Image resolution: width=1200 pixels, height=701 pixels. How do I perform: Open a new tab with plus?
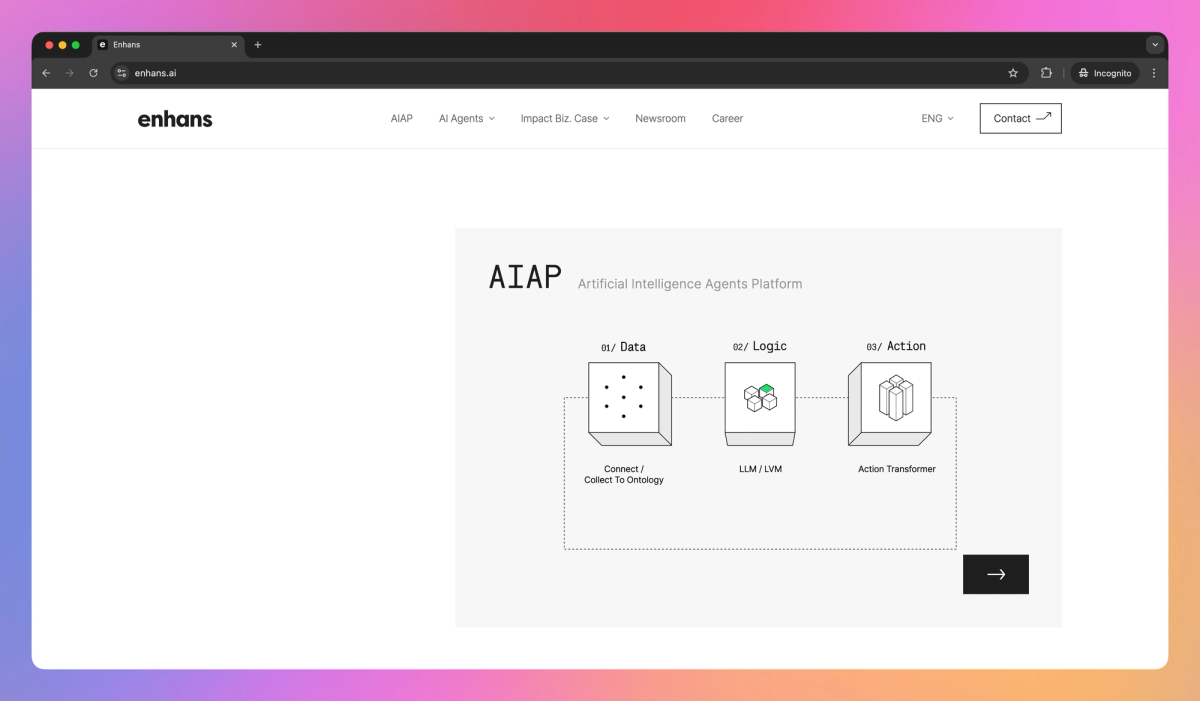click(258, 45)
